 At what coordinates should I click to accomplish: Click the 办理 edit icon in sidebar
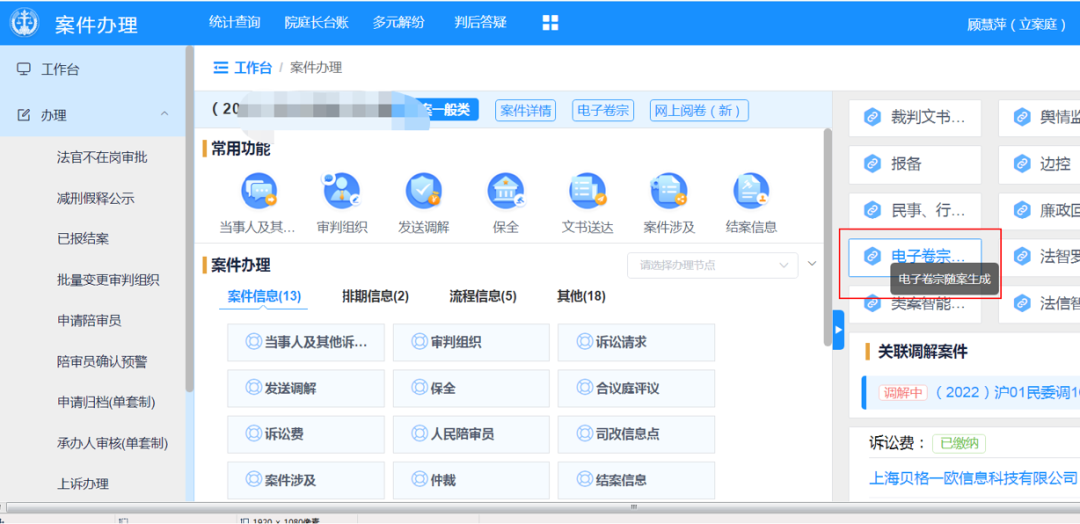click(x=23, y=114)
